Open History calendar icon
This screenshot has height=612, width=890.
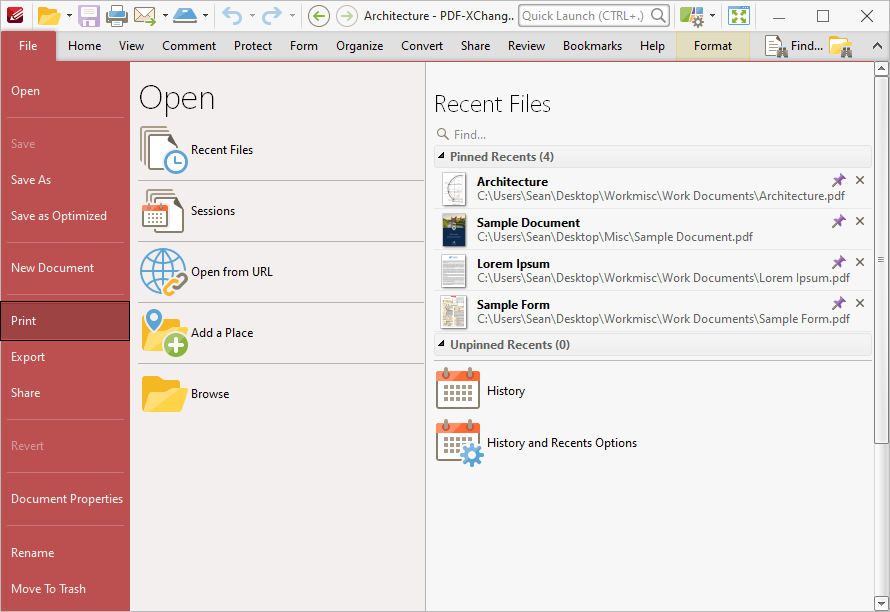(x=457, y=388)
